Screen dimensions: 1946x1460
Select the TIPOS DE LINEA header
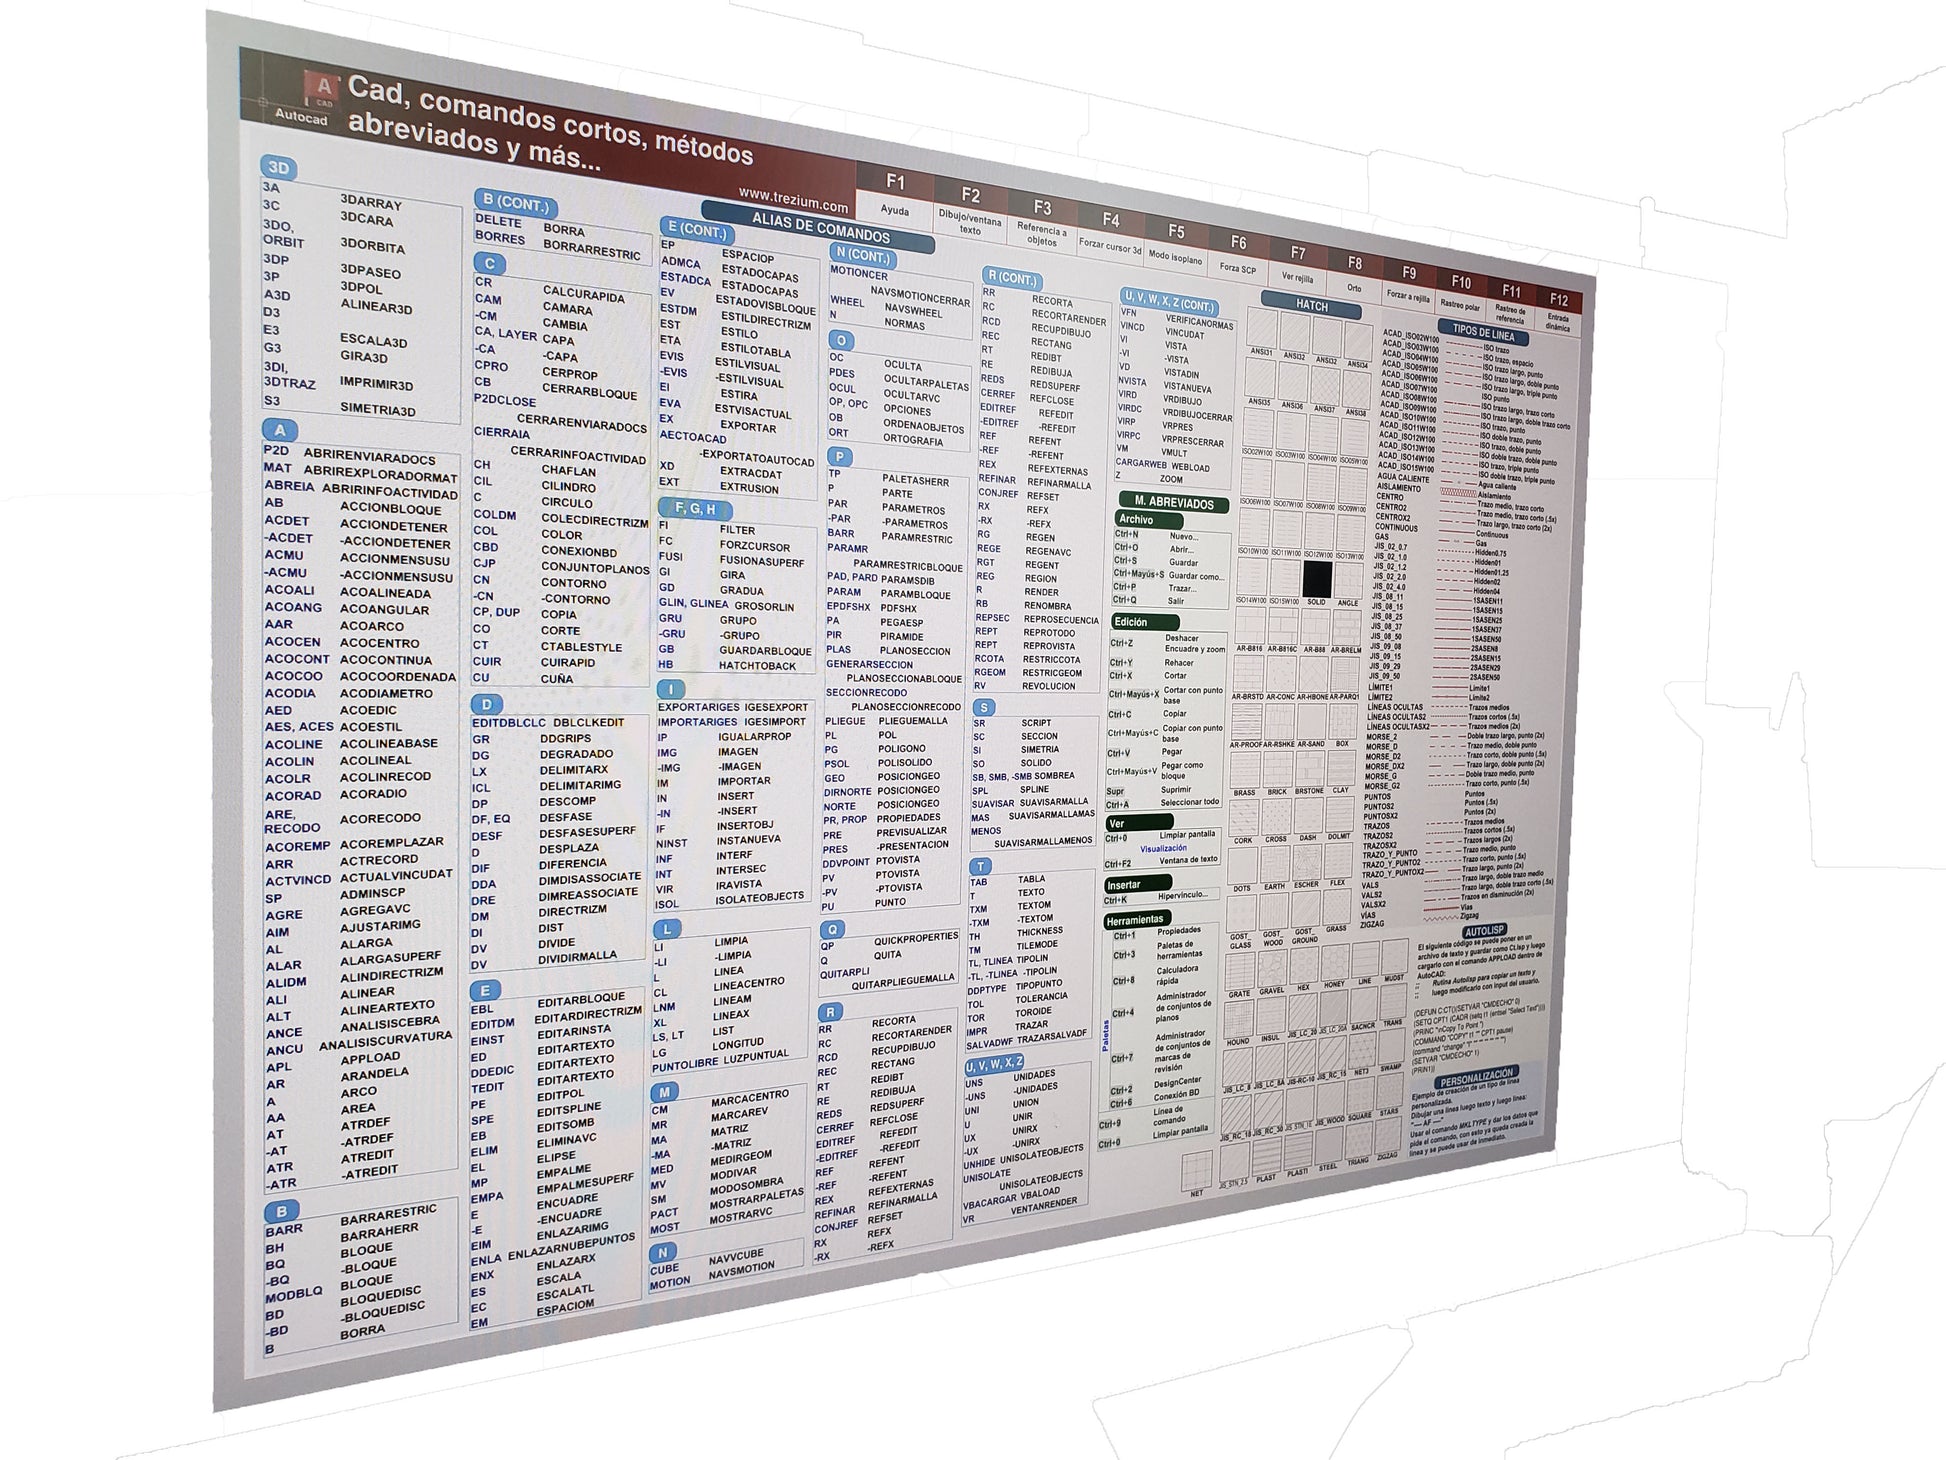[1483, 334]
